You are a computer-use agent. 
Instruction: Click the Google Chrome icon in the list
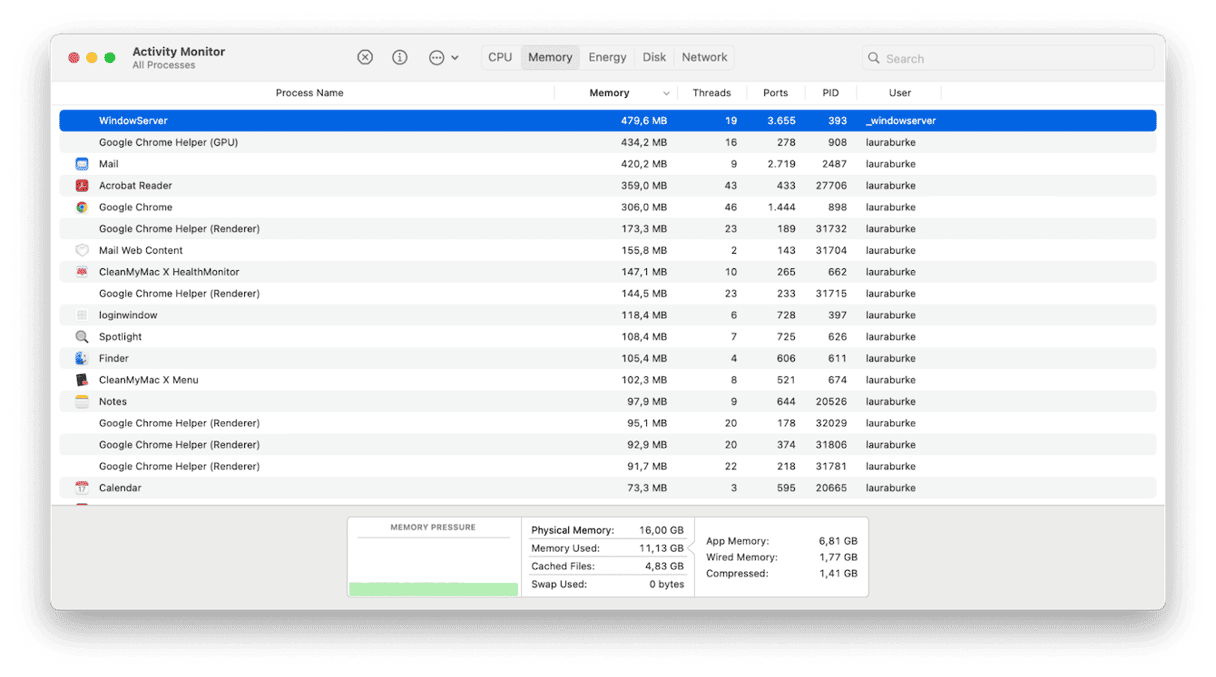pos(83,207)
